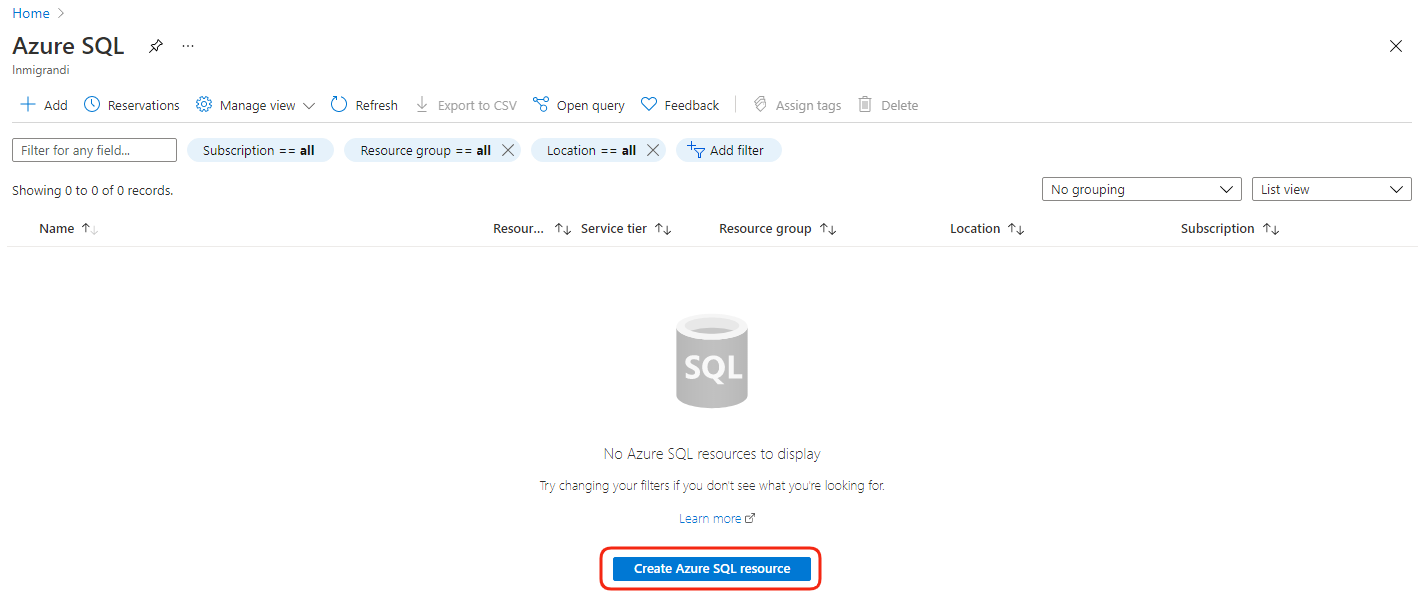Open query in Resource Graph
The image size is (1418, 596).
579,105
